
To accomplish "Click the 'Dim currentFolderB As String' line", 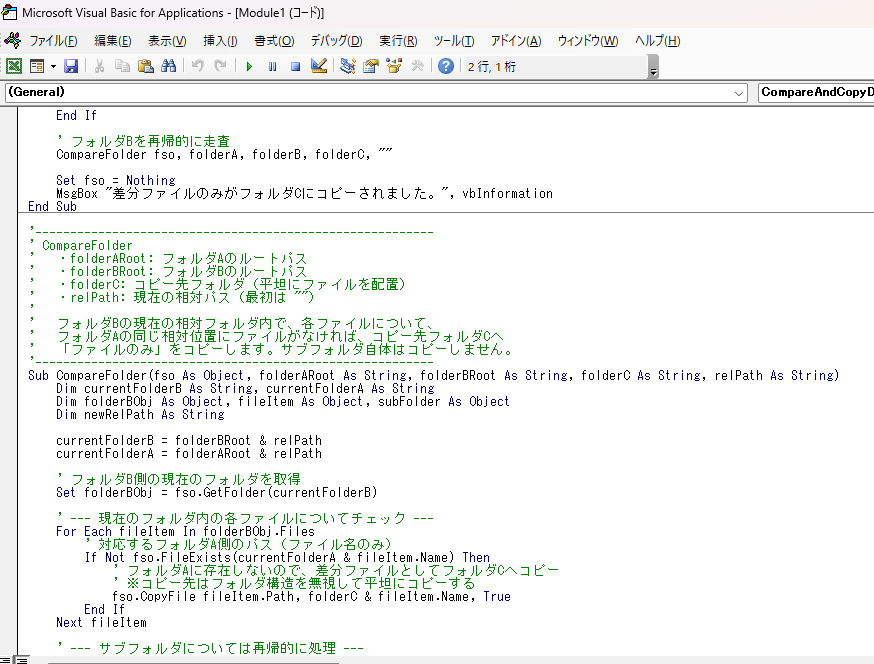I will 245,389.
